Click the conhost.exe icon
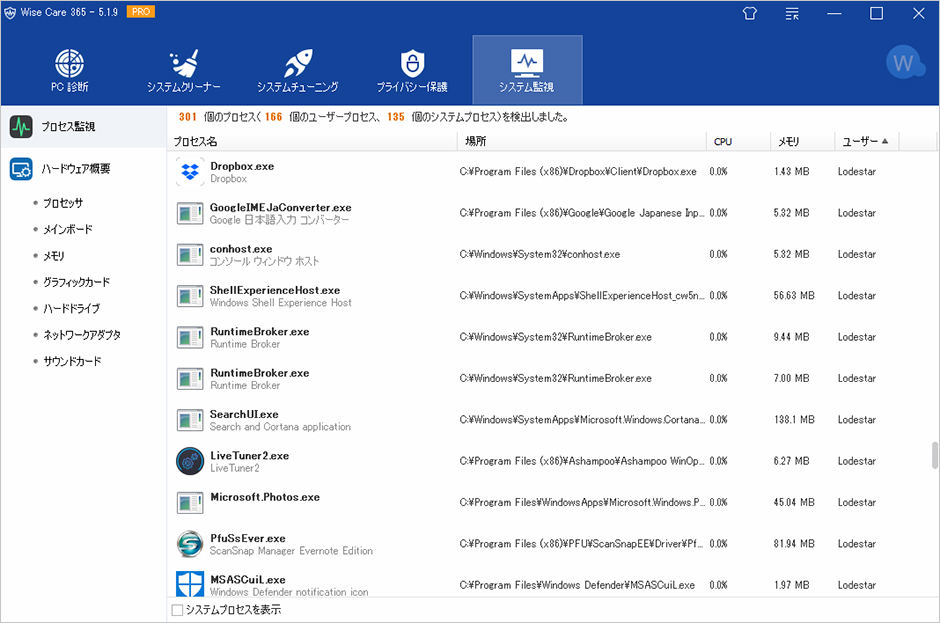940x623 pixels. (x=190, y=255)
